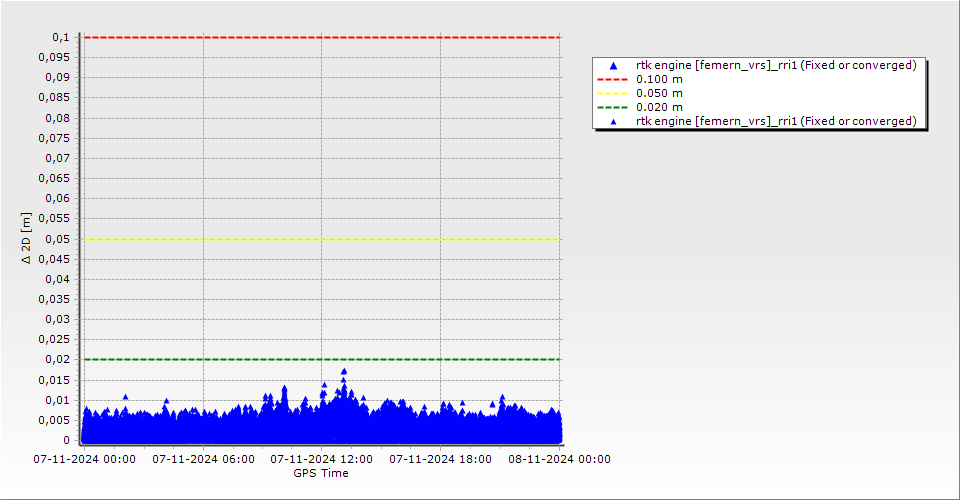Click the bottom rtk engine legend text
Viewport: 960px width, 500px height.
point(776,121)
